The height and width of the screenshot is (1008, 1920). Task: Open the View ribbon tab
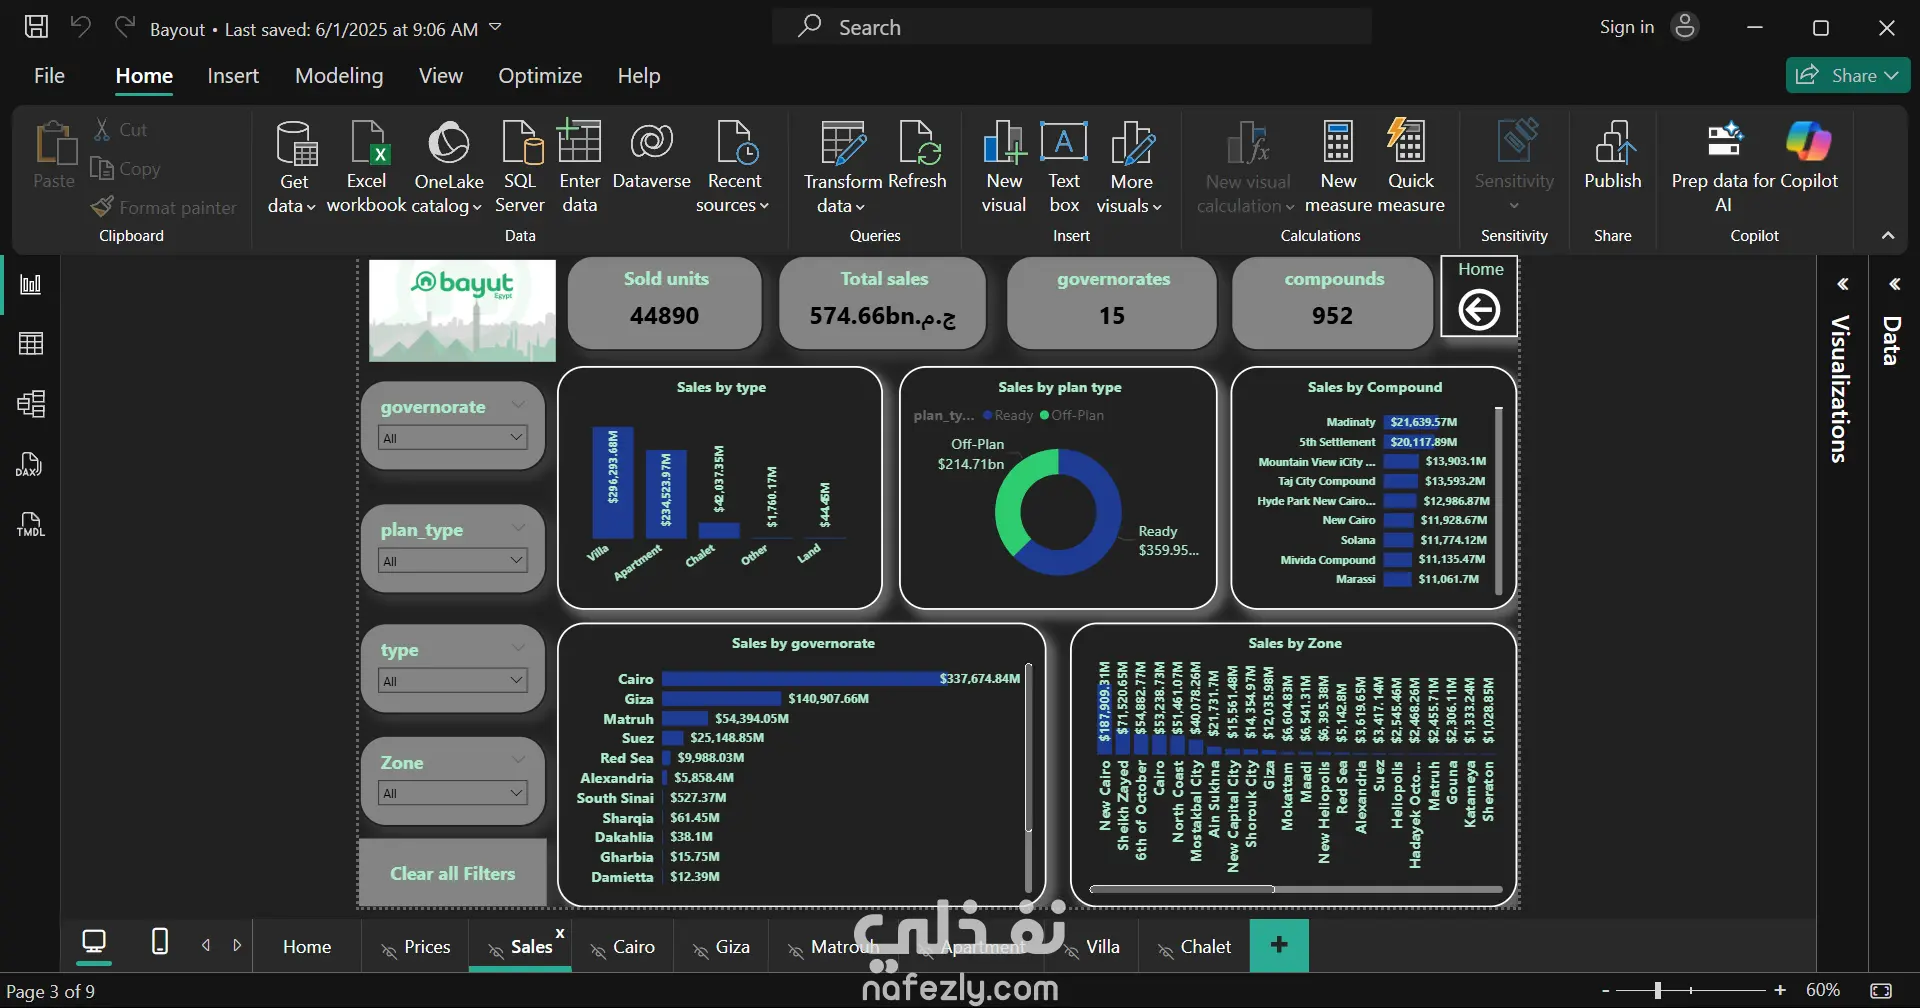(441, 76)
